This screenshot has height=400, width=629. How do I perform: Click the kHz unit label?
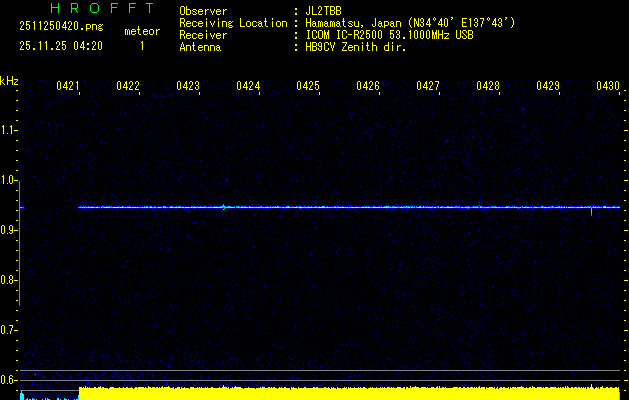pos(9,81)
